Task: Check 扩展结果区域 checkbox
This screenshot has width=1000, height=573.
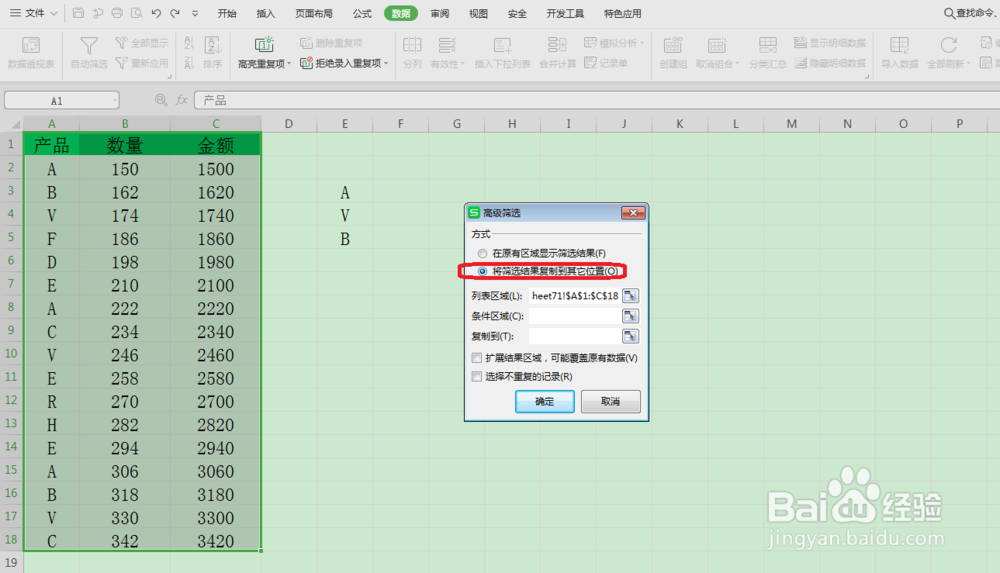Action: point(477,358)
